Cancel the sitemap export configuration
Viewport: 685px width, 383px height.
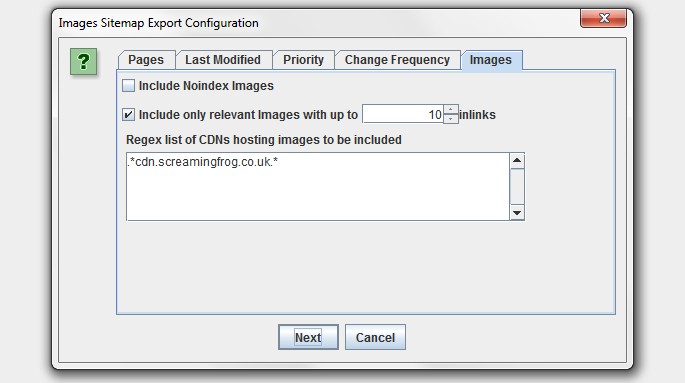coord(375,337)
